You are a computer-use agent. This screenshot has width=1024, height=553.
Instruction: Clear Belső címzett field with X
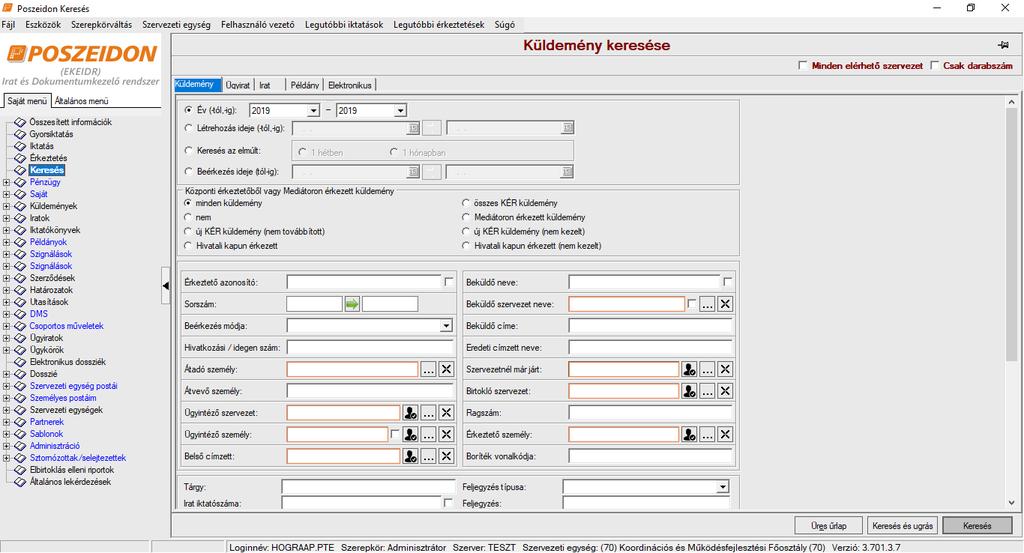(x=446, y=456)
